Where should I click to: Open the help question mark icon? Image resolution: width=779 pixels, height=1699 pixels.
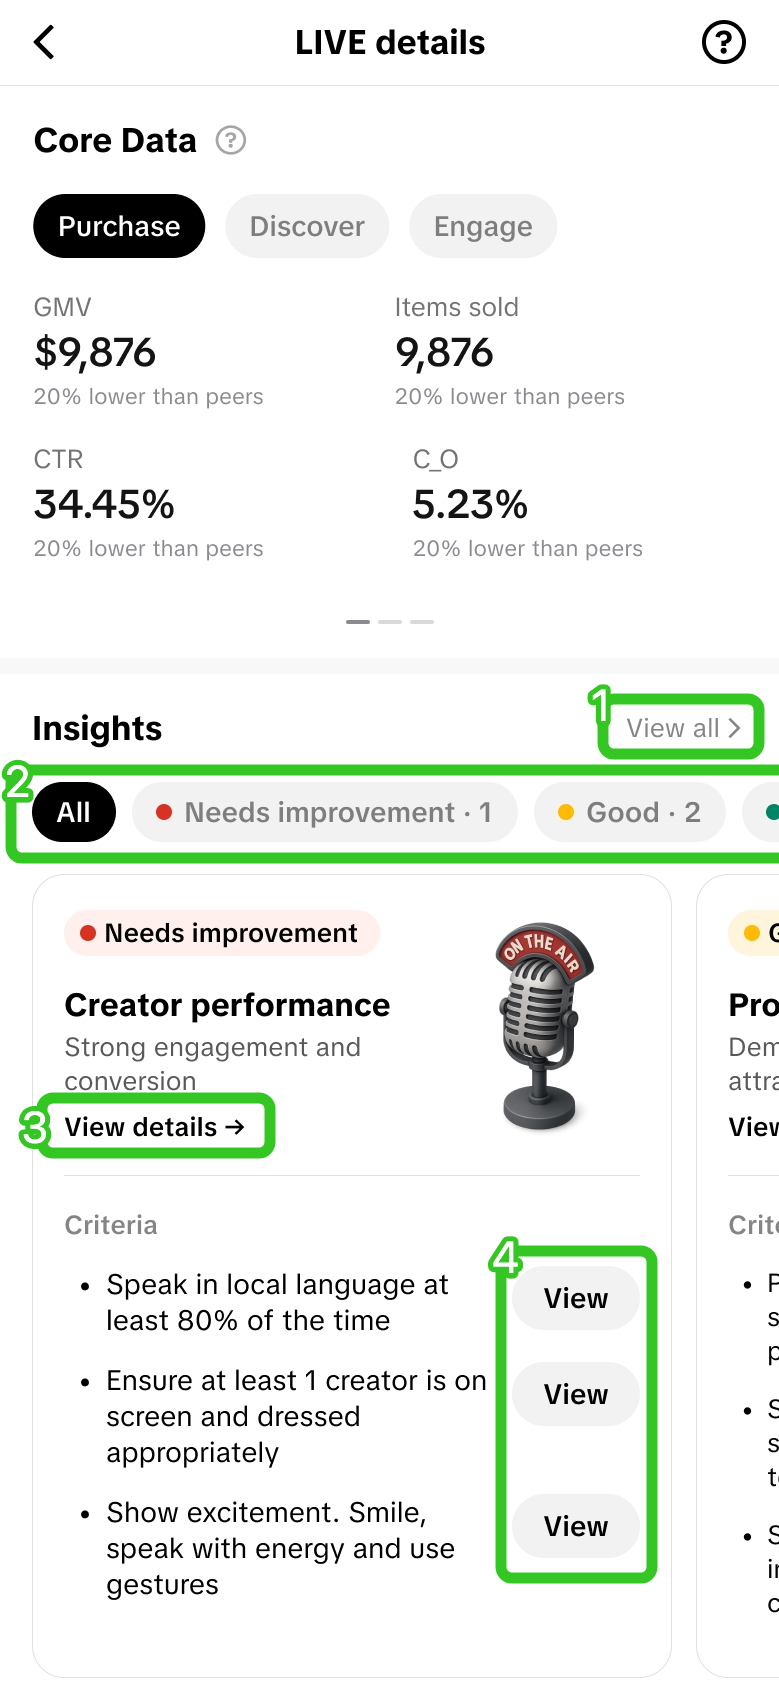724,43
